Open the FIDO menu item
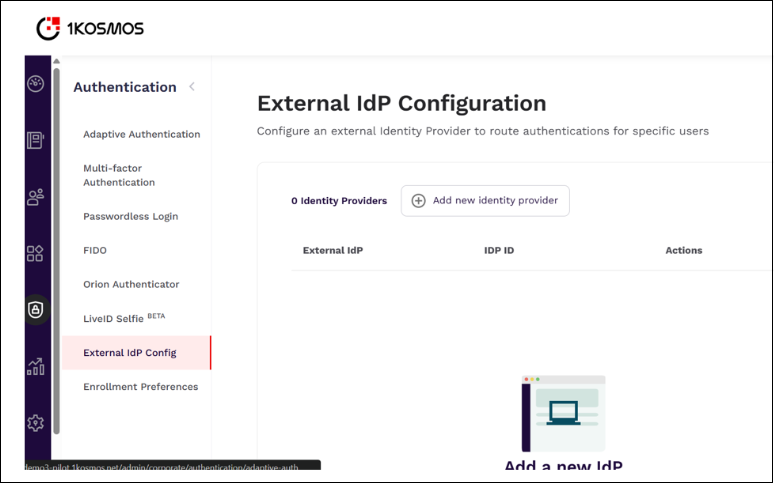 click(x=95, y=250)
